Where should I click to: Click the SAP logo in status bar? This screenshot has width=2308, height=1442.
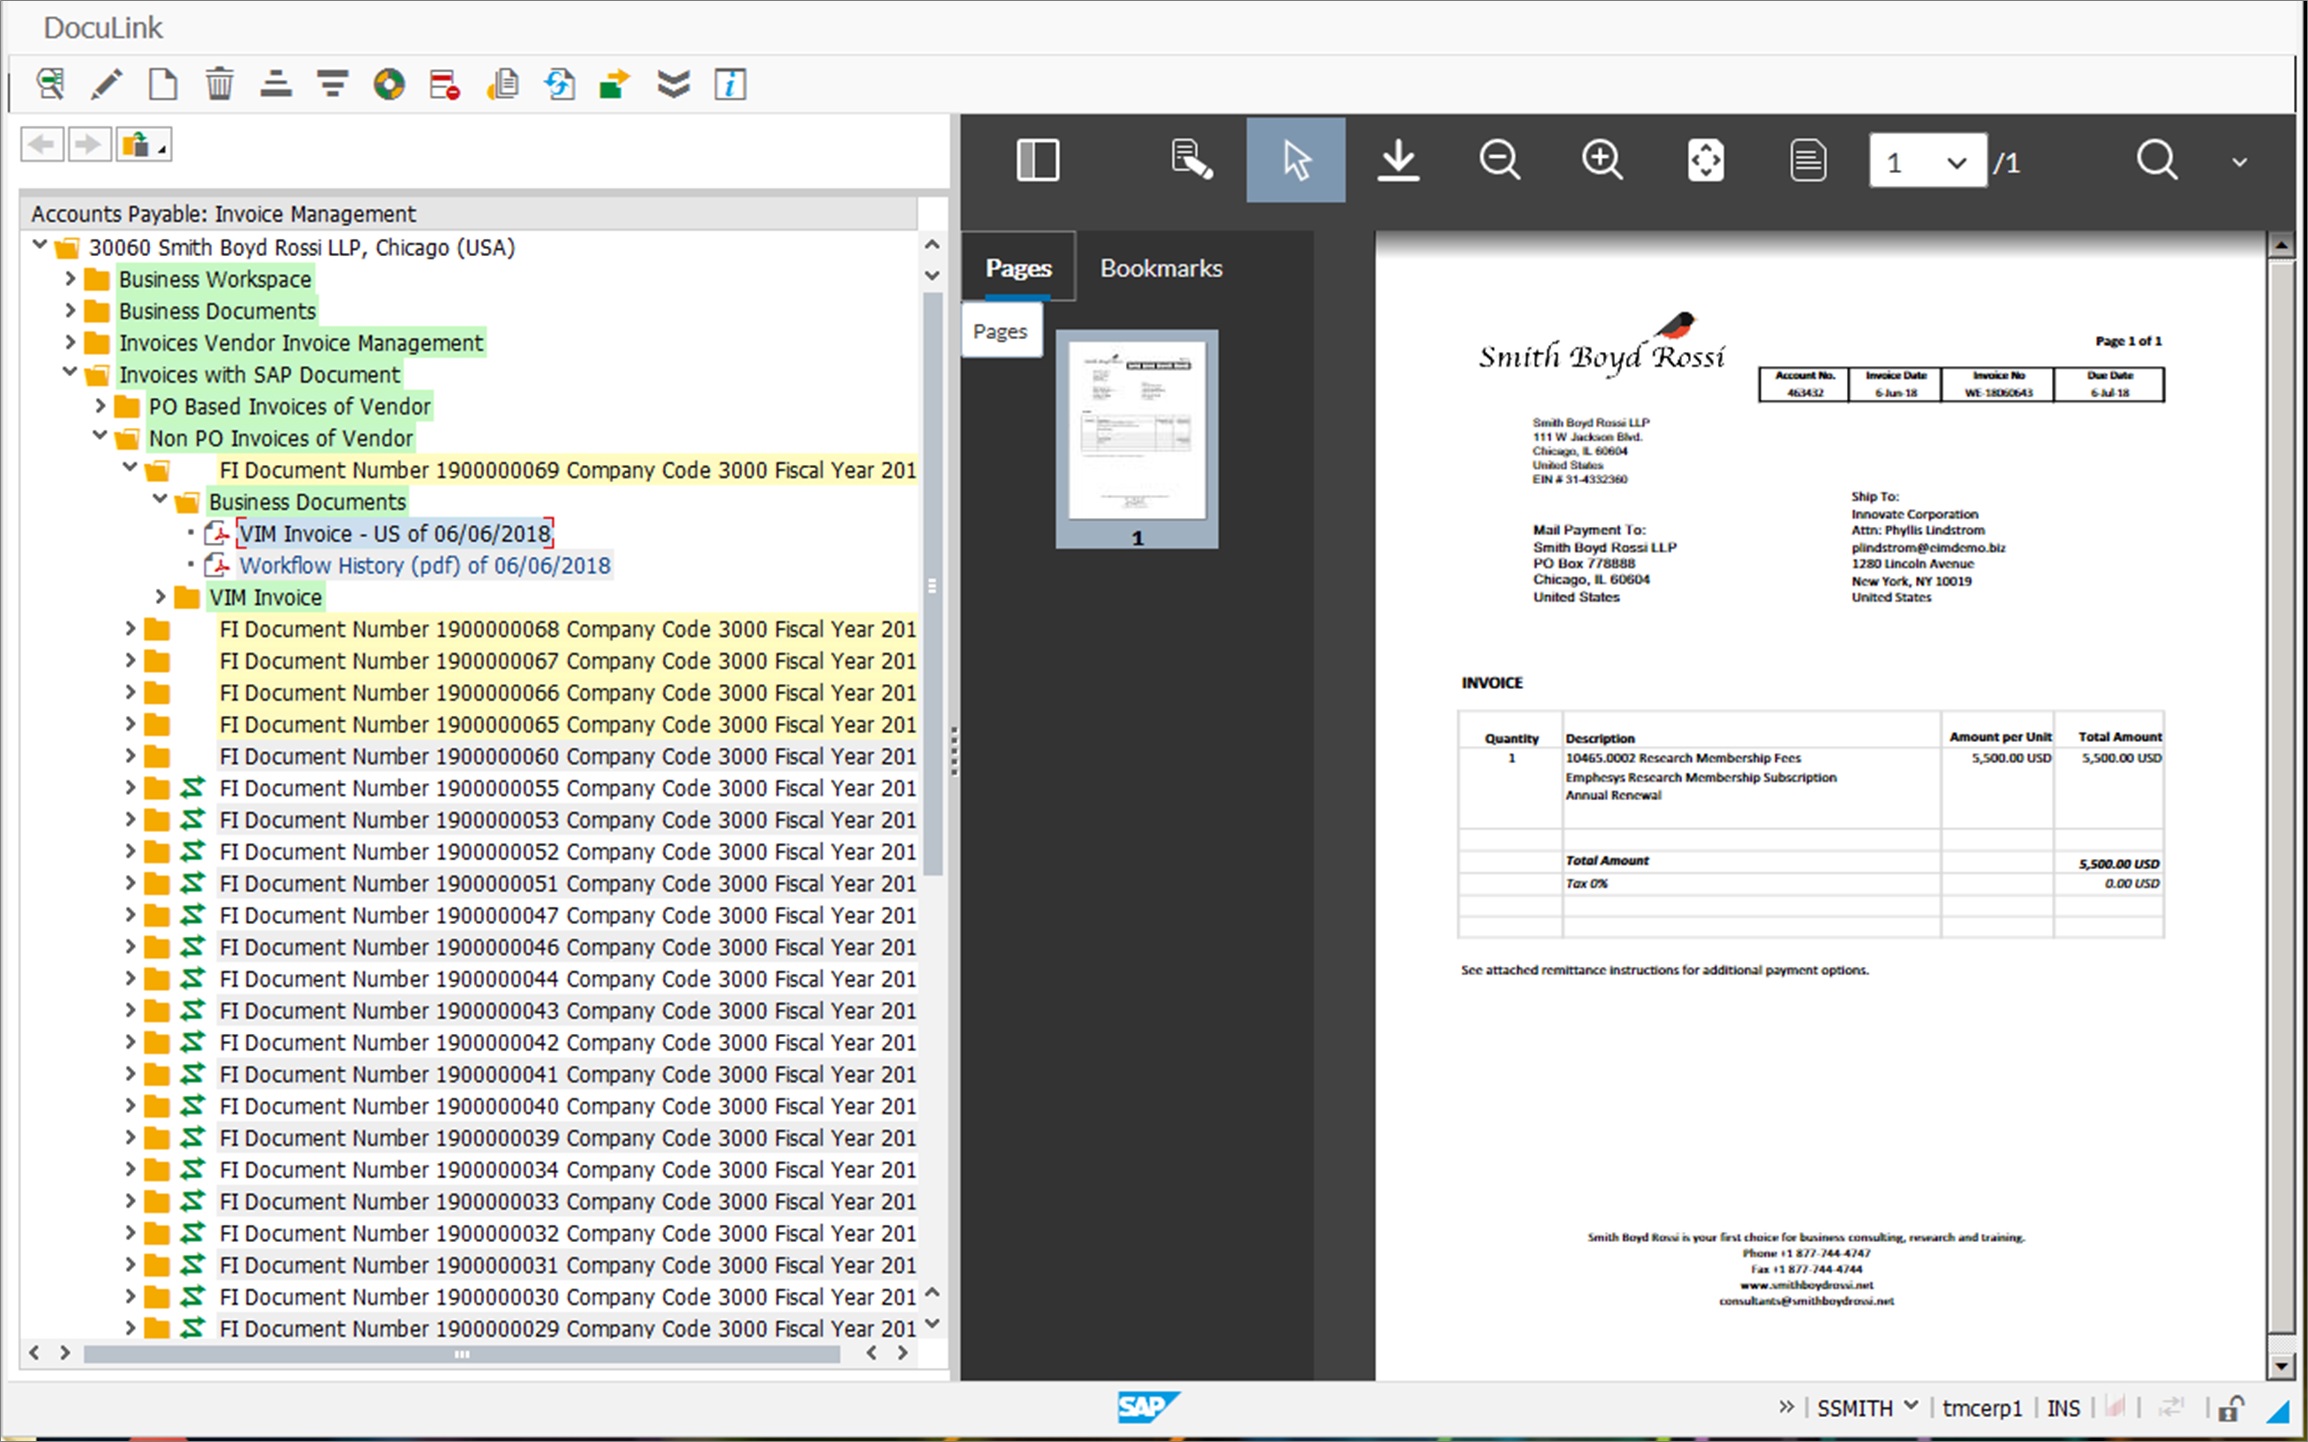pyautogui.click(x=1147, y=1407)
